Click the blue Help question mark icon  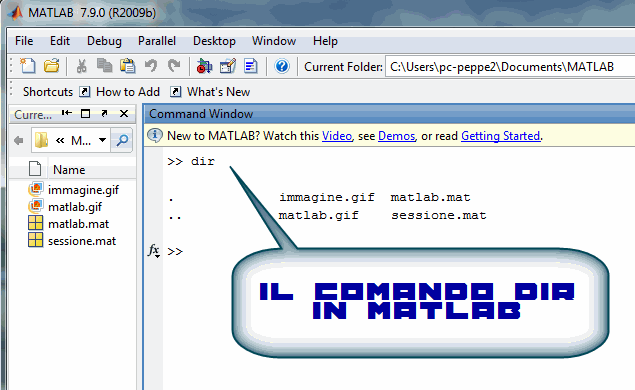coord(282,66)
